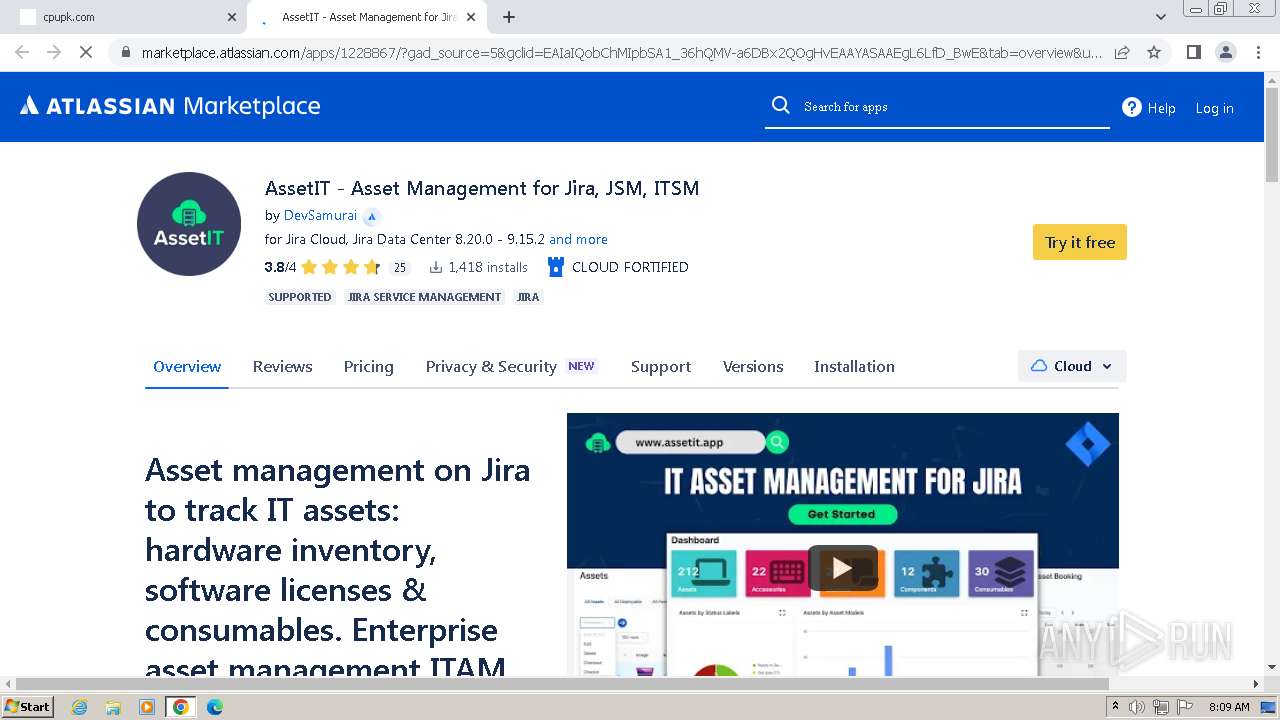Show hidden system tray icons
The image size is (1280, 720).
[1115, 707]
